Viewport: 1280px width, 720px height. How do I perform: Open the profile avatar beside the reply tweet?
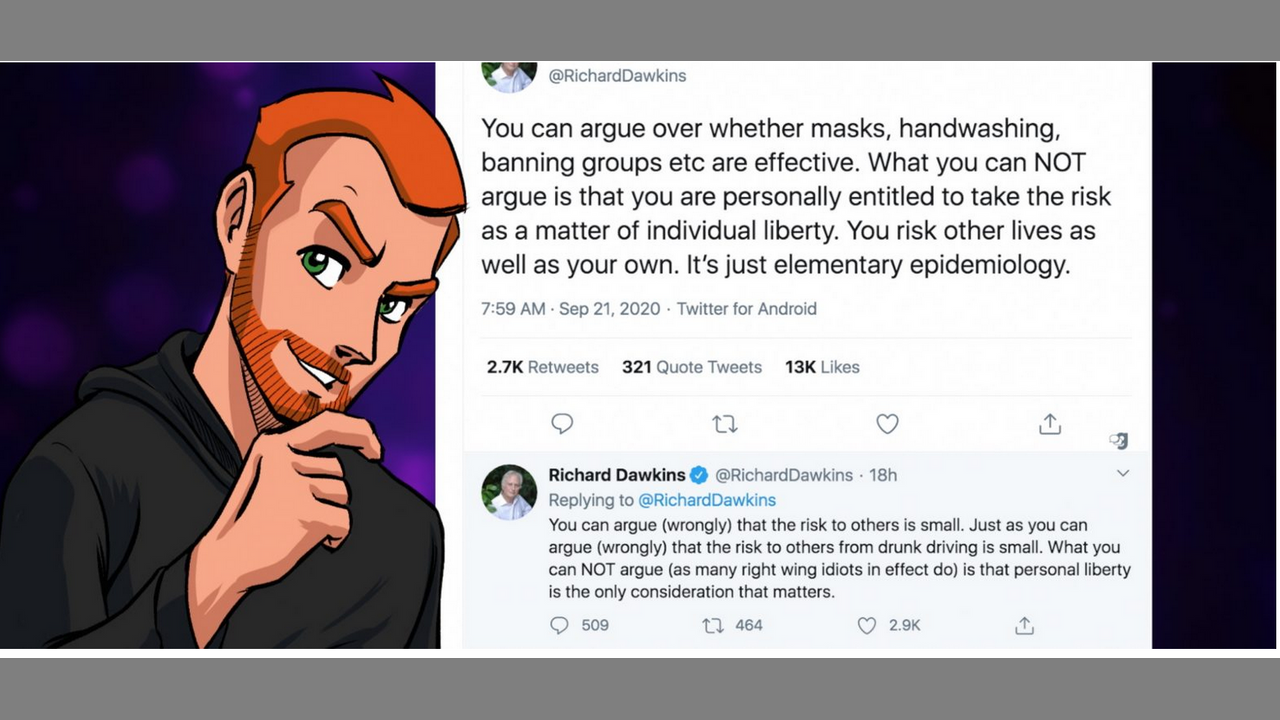[510, 492]
